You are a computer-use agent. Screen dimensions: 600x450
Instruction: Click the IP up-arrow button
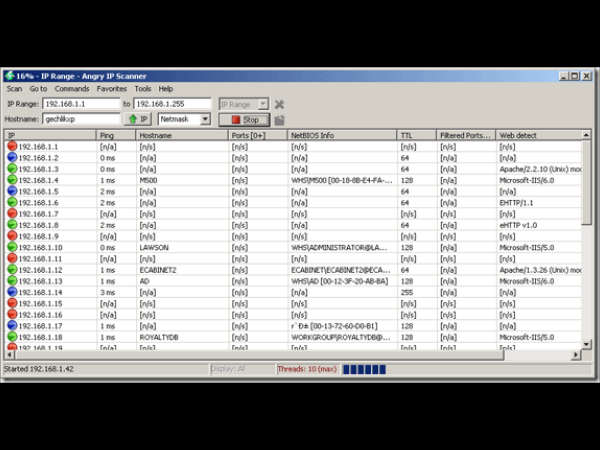[x=138, y=119]
